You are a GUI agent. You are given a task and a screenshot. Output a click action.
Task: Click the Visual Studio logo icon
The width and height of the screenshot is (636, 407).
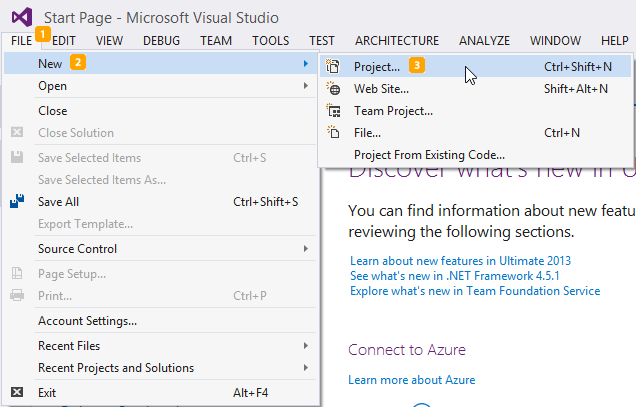point(22,16)
